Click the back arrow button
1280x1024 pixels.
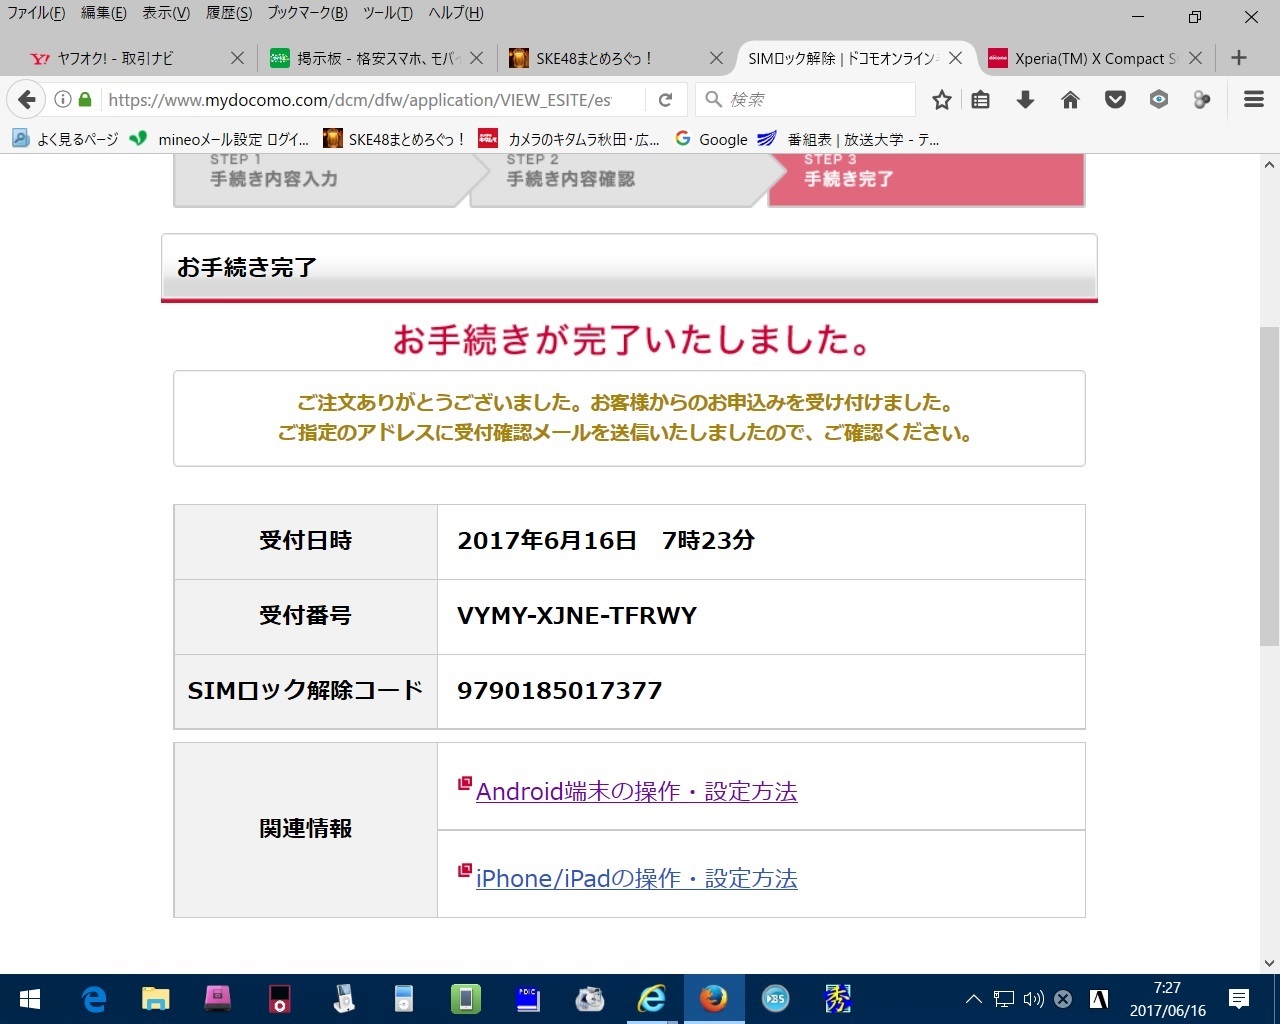point(27,100)
